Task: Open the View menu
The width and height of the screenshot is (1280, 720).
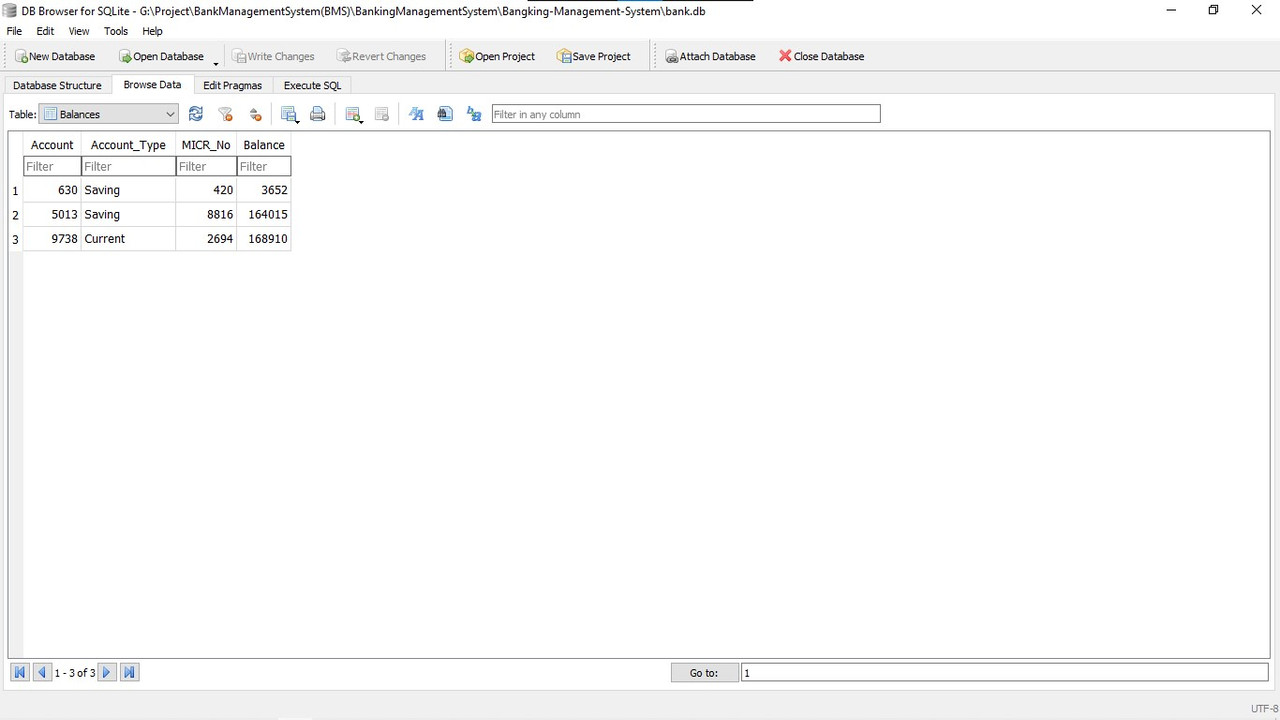Action: click(x=79, y=31)
